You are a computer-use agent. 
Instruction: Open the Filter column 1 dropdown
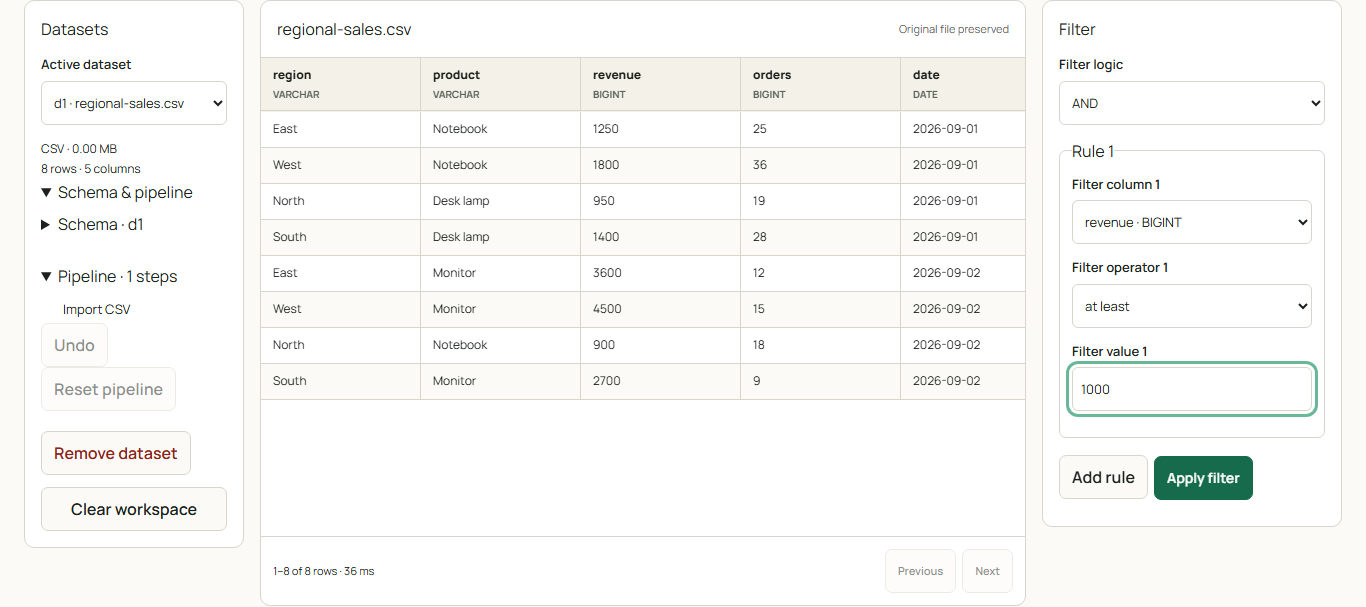(1192, 222)
